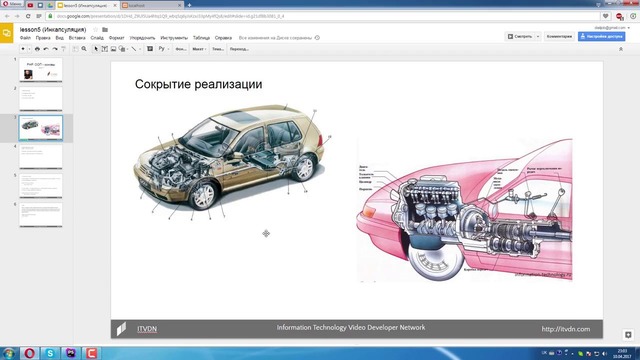Click the blue Настройки доступа button

pos(602,36)
